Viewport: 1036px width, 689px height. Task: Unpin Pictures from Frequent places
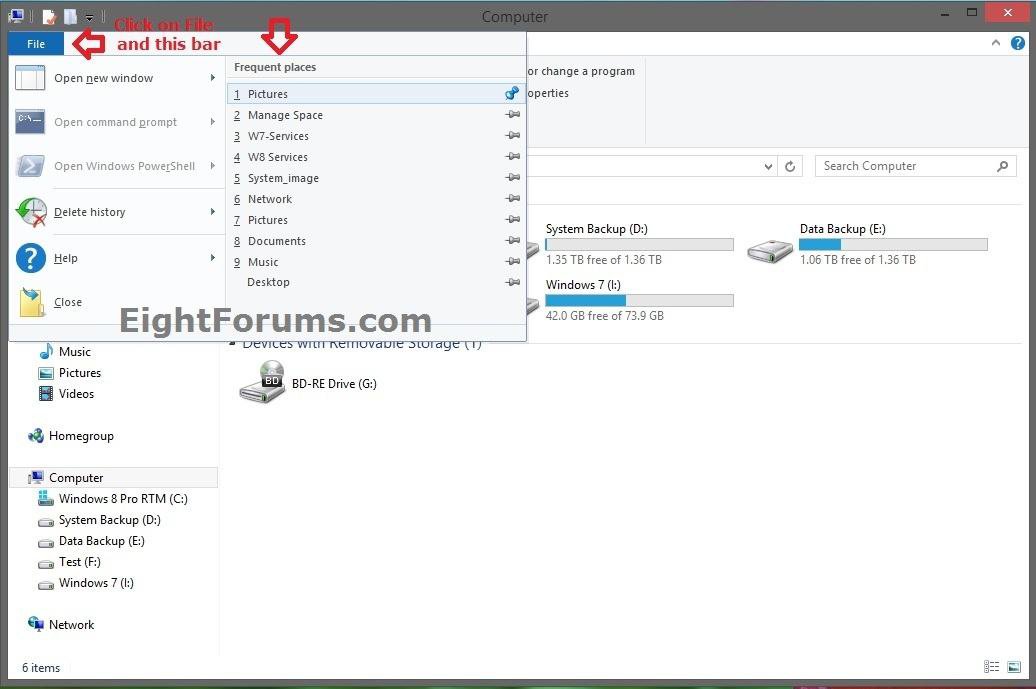click(512, 93)
